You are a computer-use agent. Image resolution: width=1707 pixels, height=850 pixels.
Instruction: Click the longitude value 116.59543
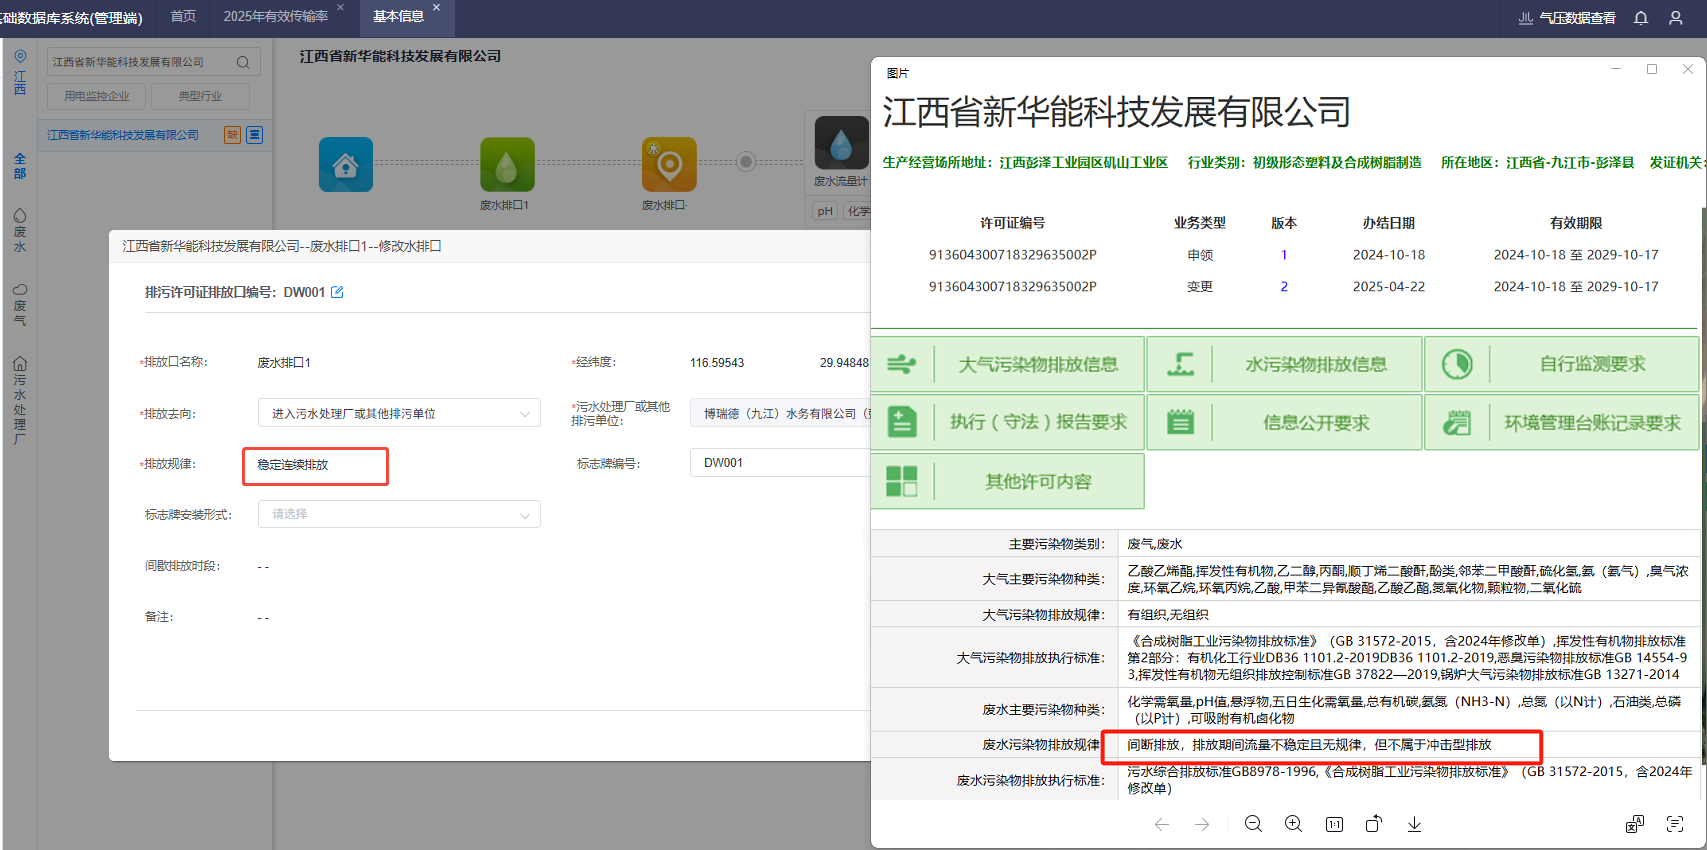(x=717, y=363)
